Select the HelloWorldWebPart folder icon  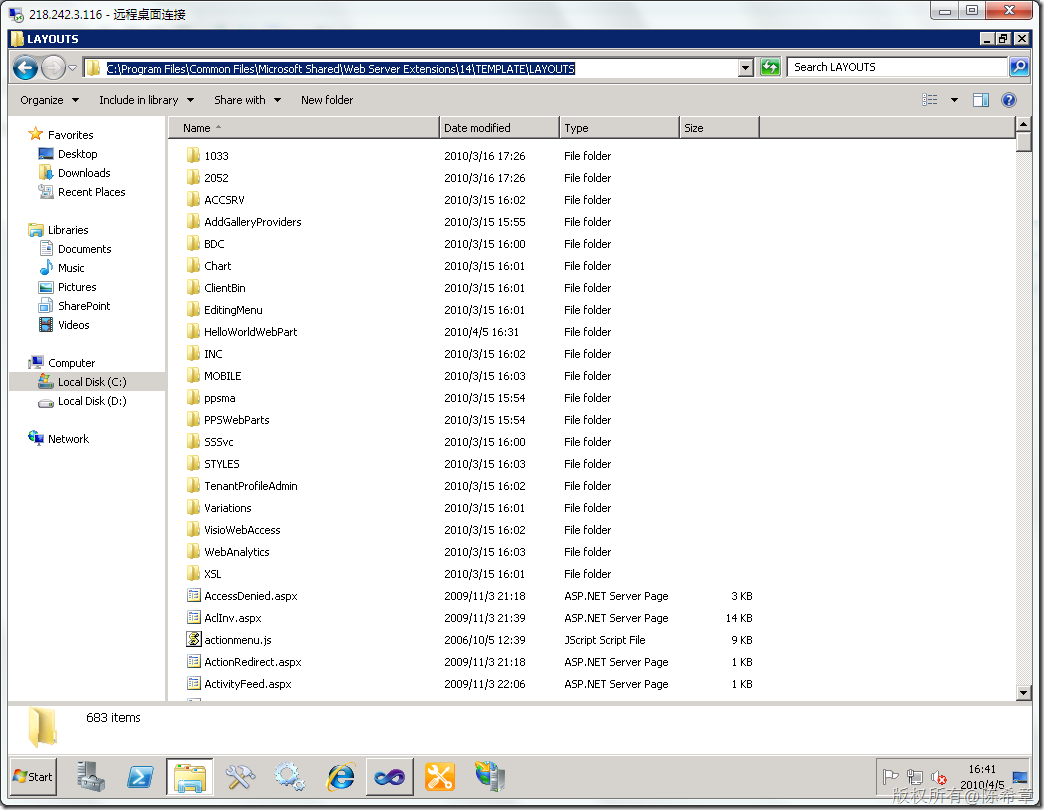pyautogui.click(x=193, y=331)
